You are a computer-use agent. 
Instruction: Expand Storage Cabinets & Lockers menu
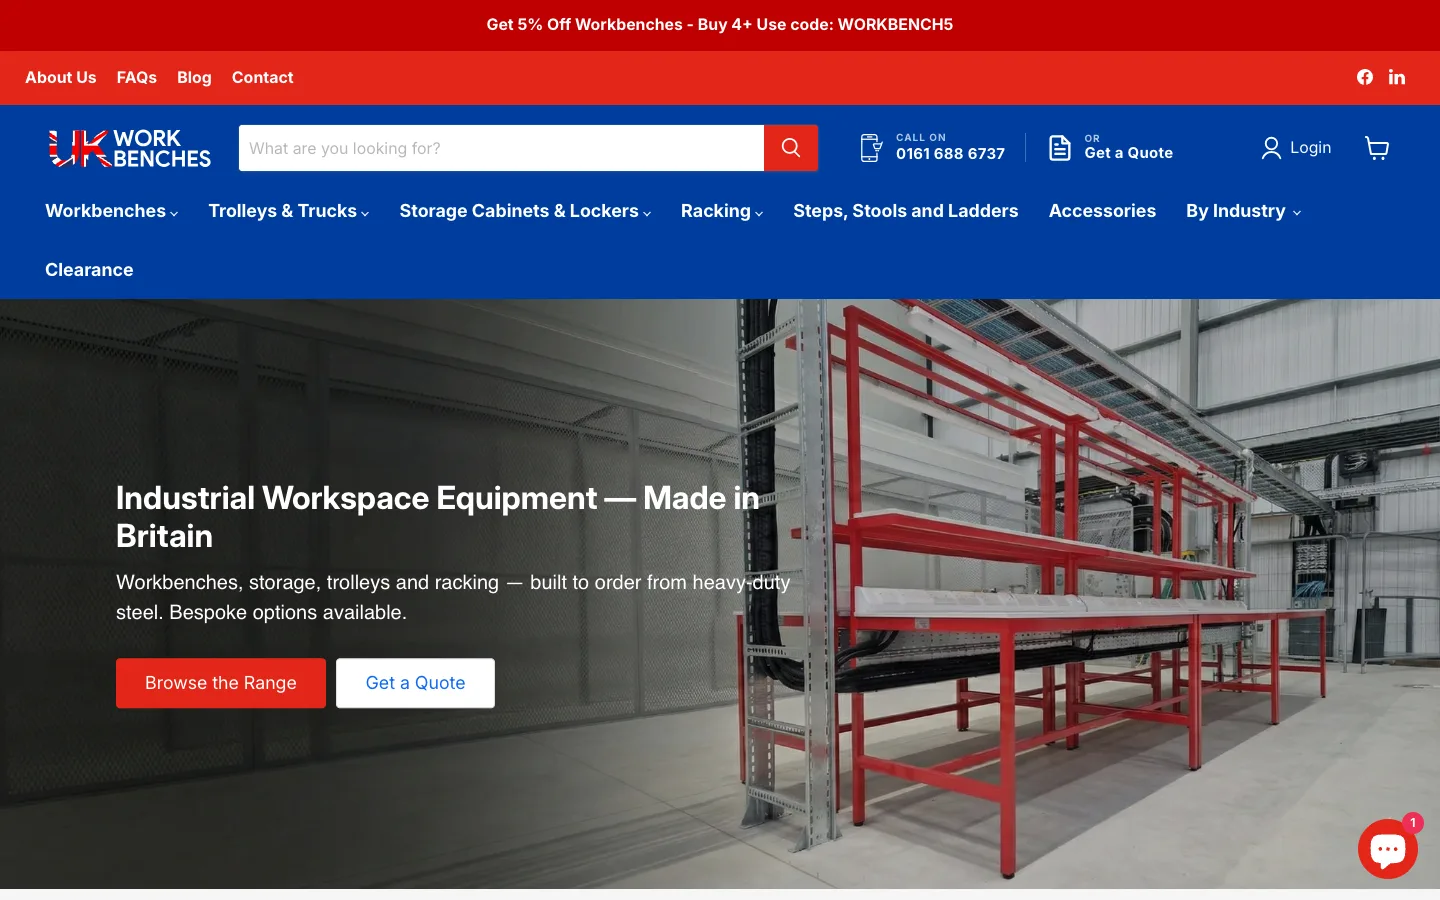525,211
